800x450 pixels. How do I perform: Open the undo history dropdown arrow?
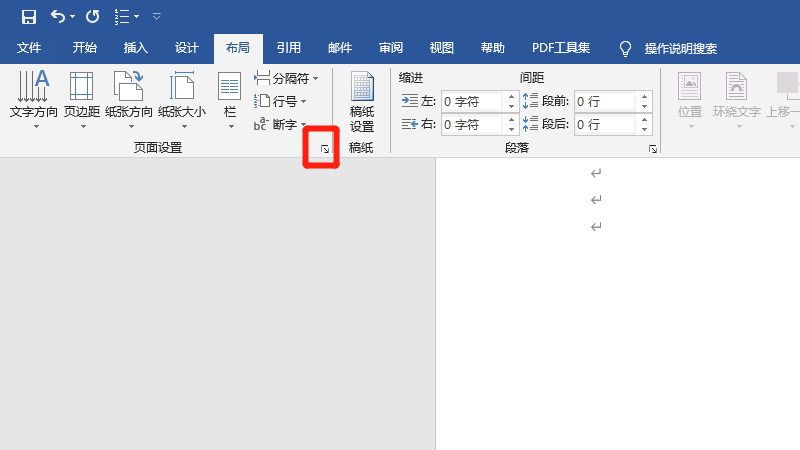(72, 17)
